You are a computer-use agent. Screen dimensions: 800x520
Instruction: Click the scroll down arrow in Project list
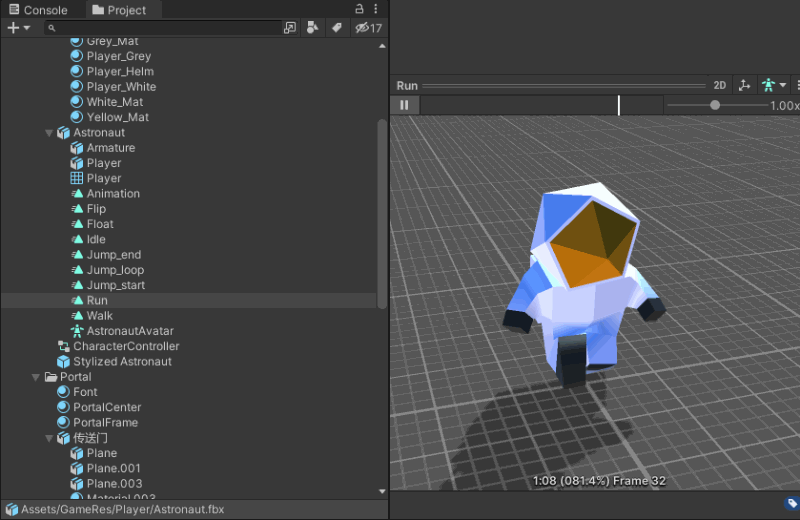coord(382,491)
